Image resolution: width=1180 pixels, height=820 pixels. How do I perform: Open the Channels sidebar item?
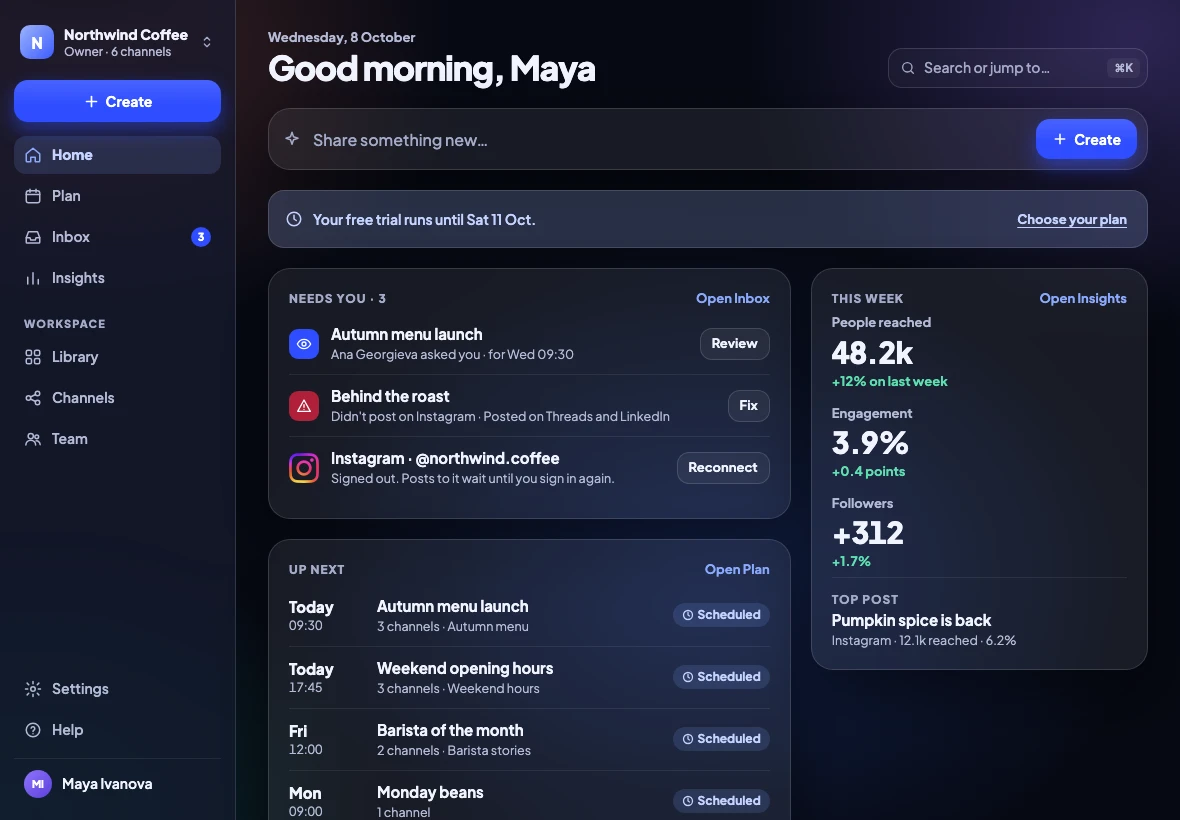[x=117, y=398]
